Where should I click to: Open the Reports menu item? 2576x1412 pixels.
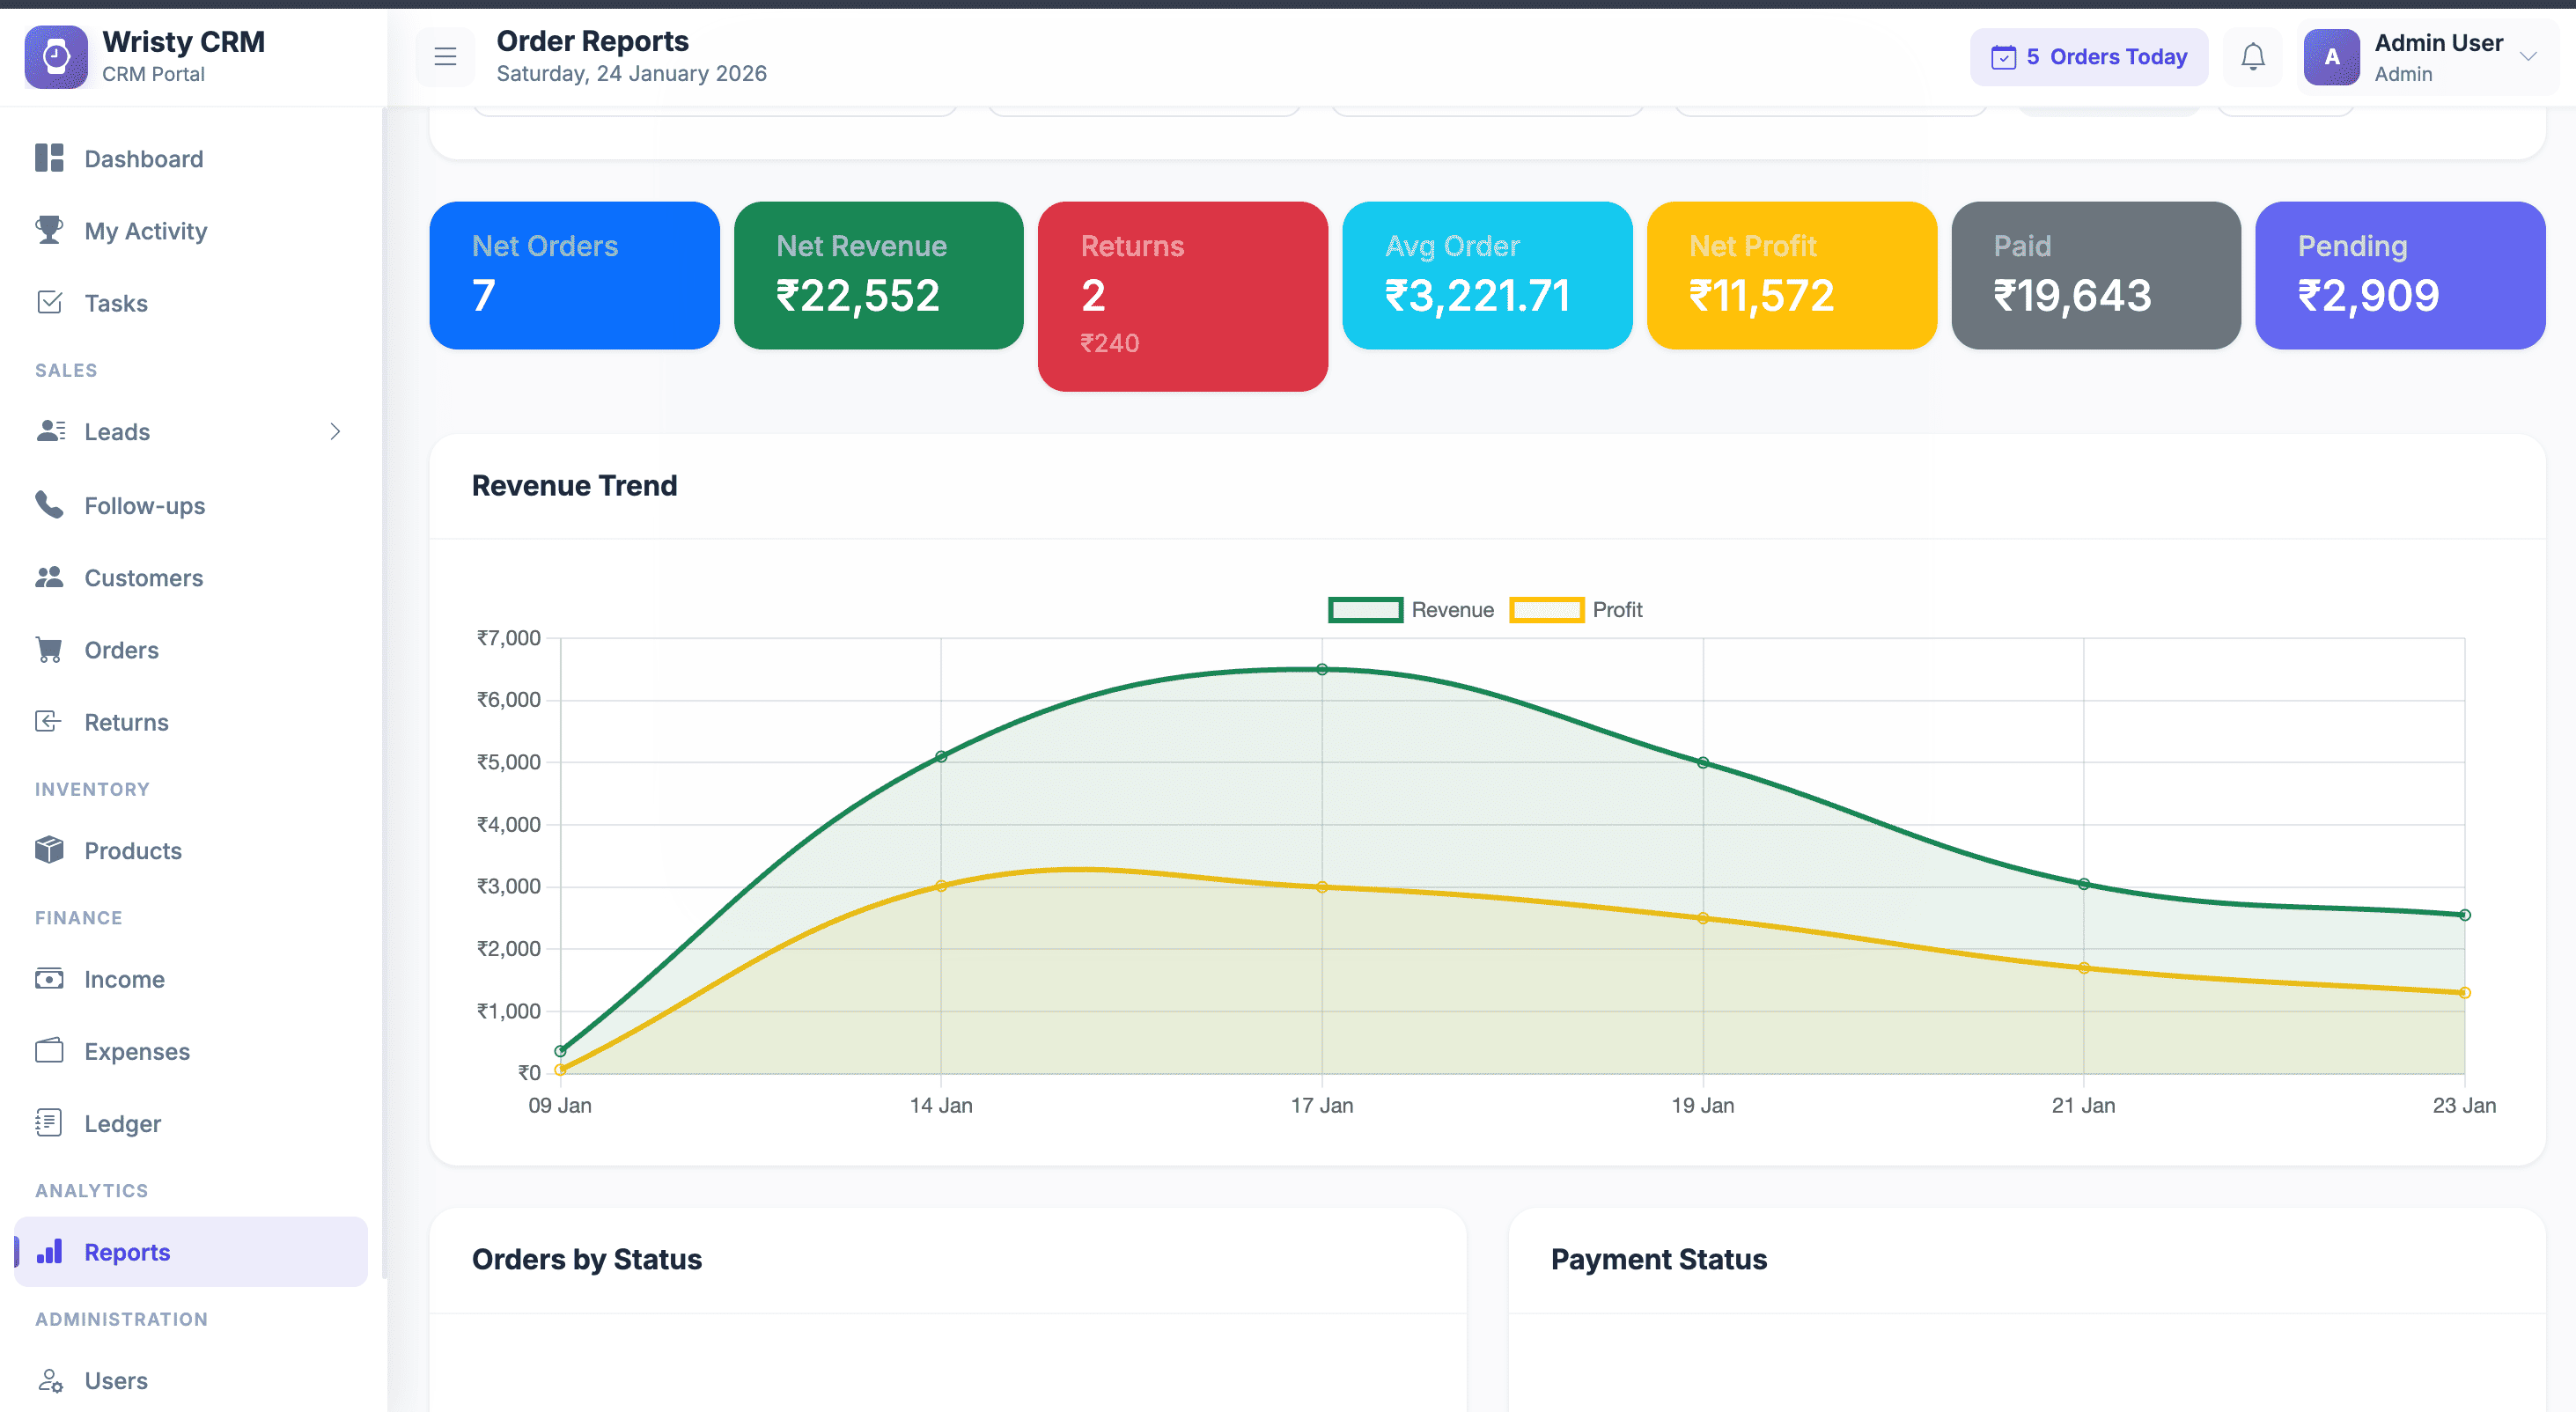click(127, 1252)
